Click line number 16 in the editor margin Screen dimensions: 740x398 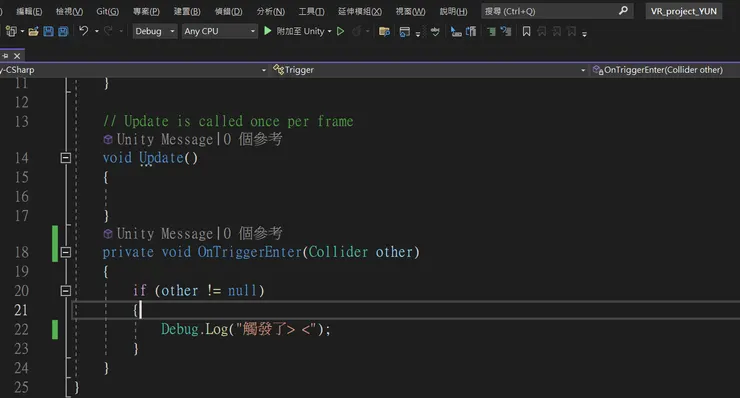[x=21, y=196]
